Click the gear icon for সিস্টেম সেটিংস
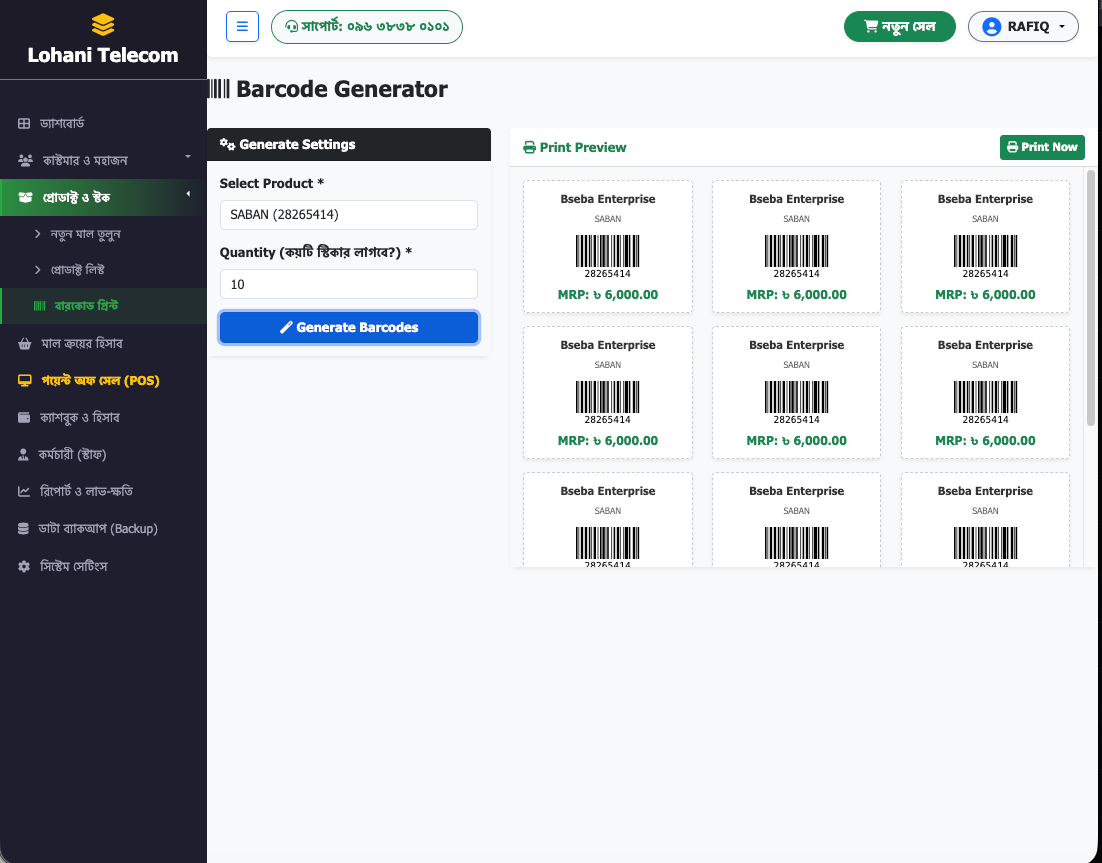This screenshot has width=1102, height=863. [24, 566]
